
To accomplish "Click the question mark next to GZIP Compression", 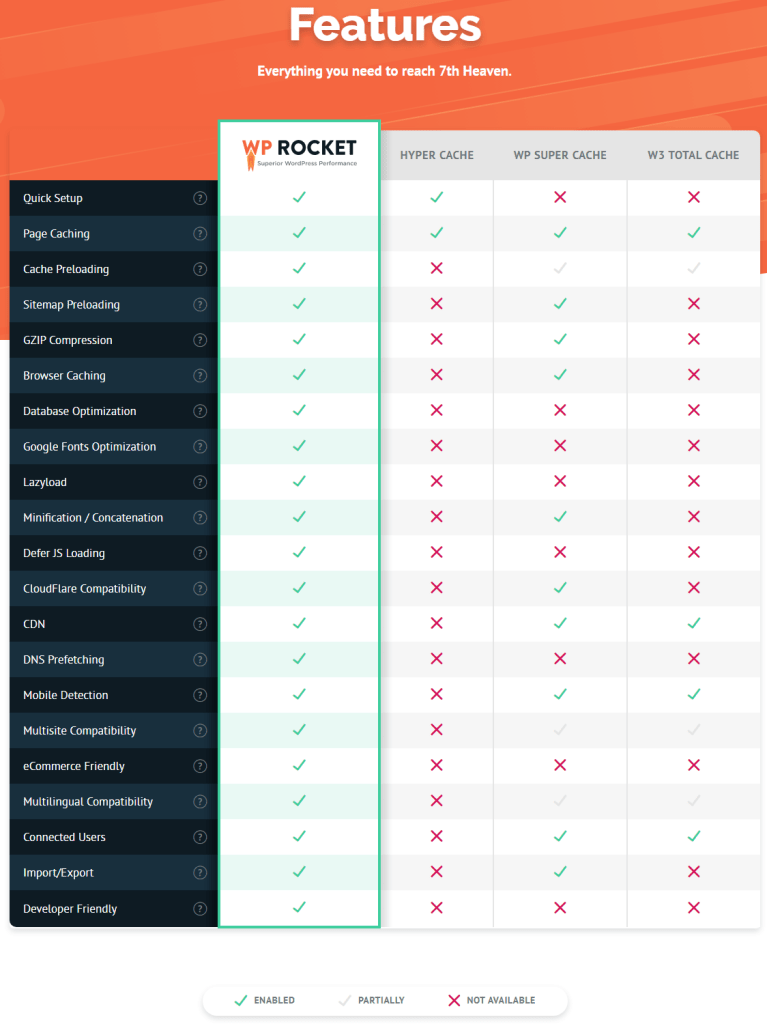I will pos(200,340).
